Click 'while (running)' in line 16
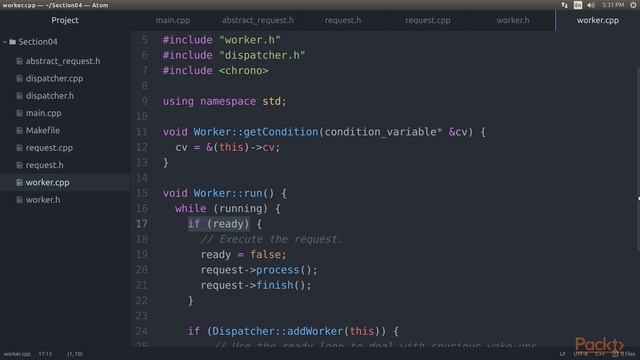 point(222,209)
